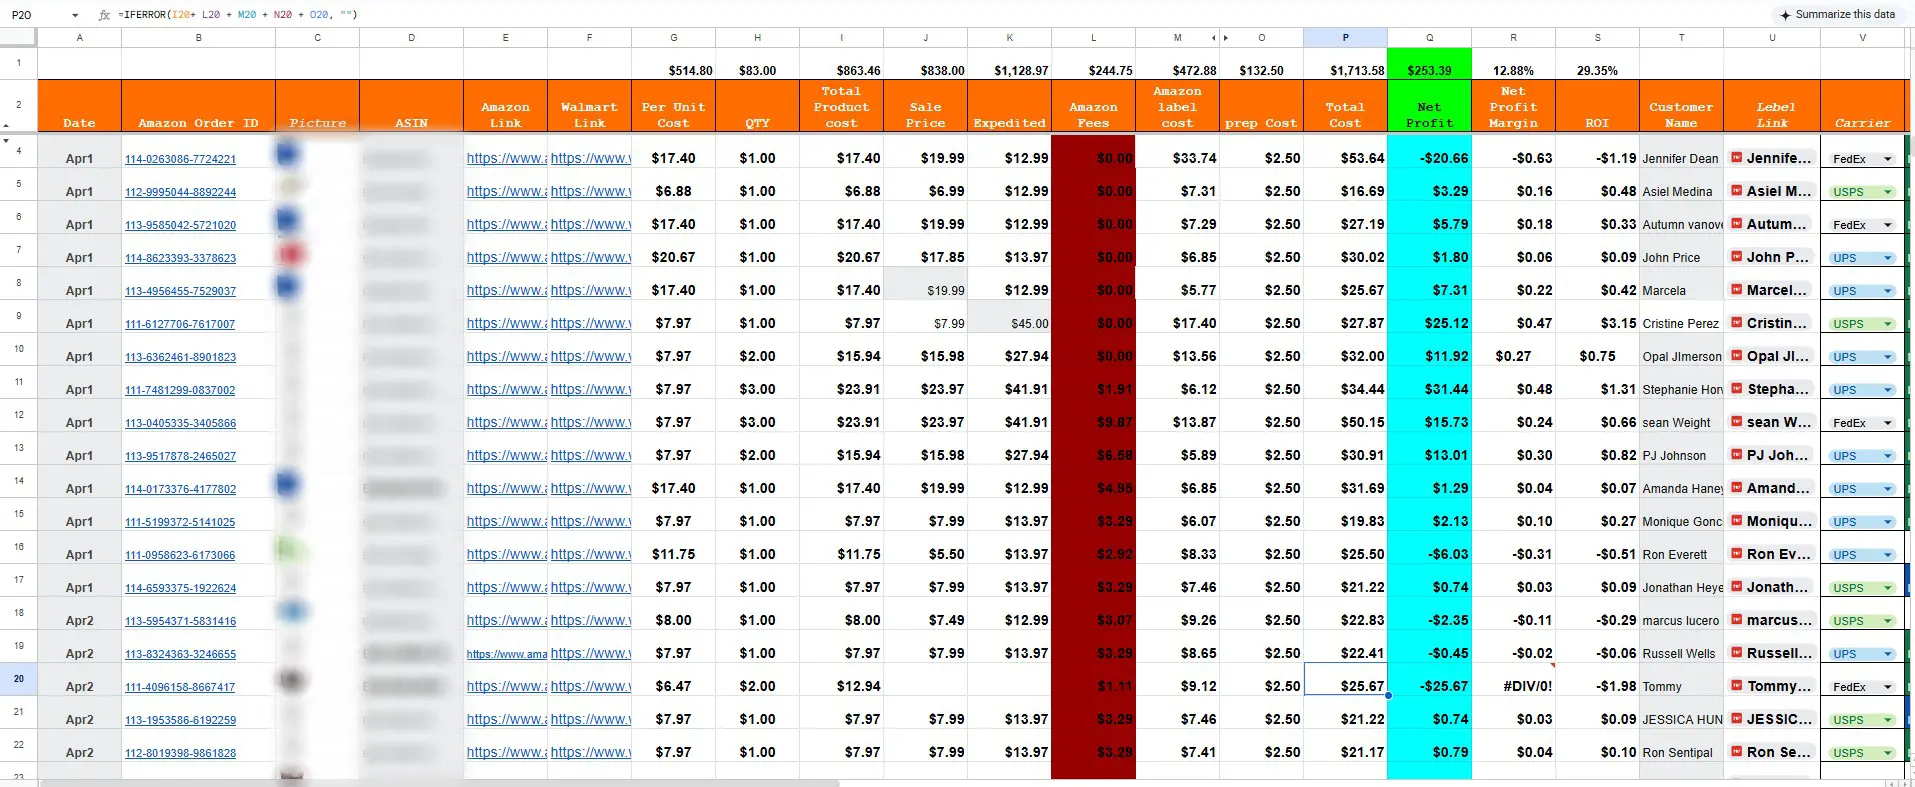Click the Customer Name header cell
This screenshot has width=1915, height=787.
coord(1681,106)
